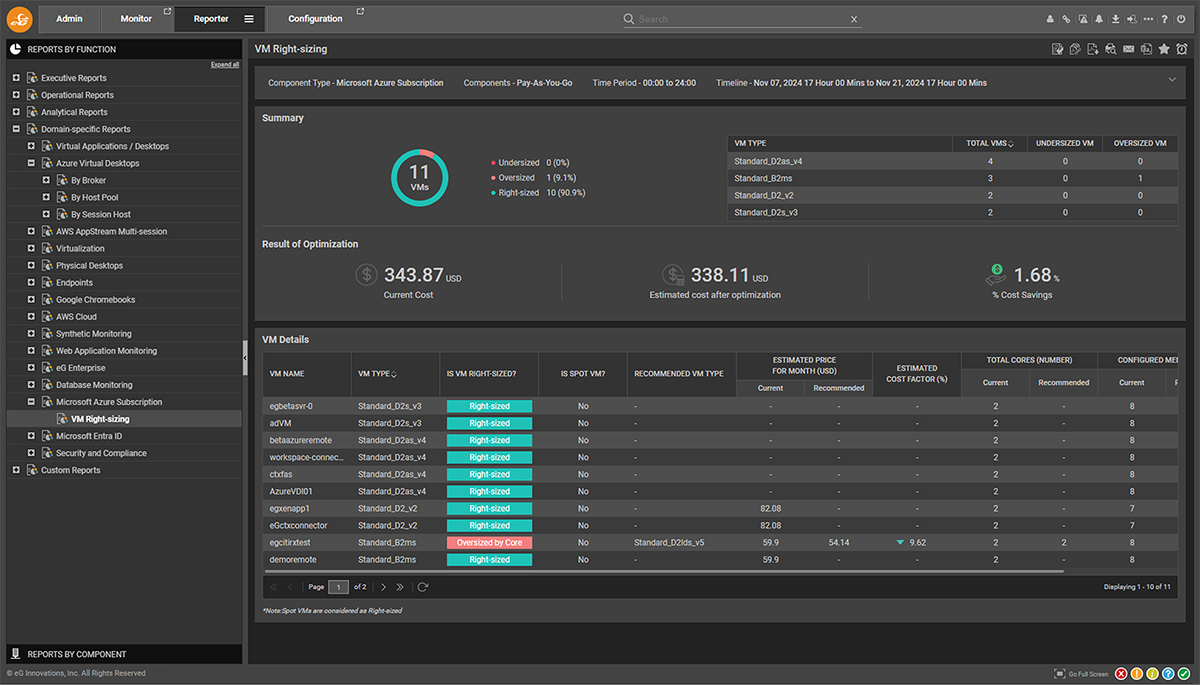Image resolution: width=1200 pixels, height=685 pixels.
Task: Open the help question mark icon
Action: point(1164,19)
